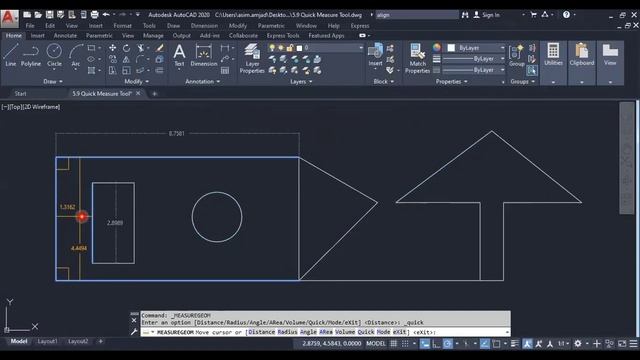Select the Mirror tool icon
The height and width of the screenshot is (360, 640).
[127, 60]
